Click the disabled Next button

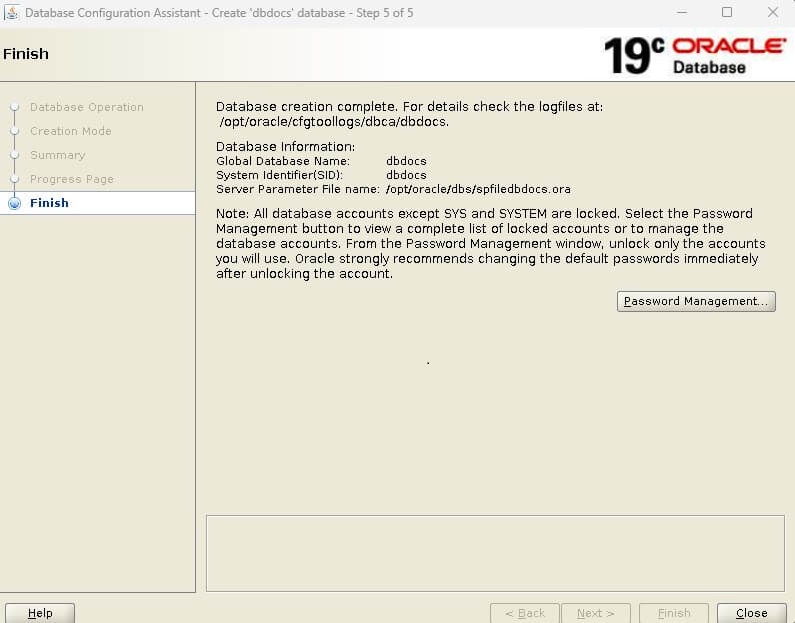pos(596,613)
